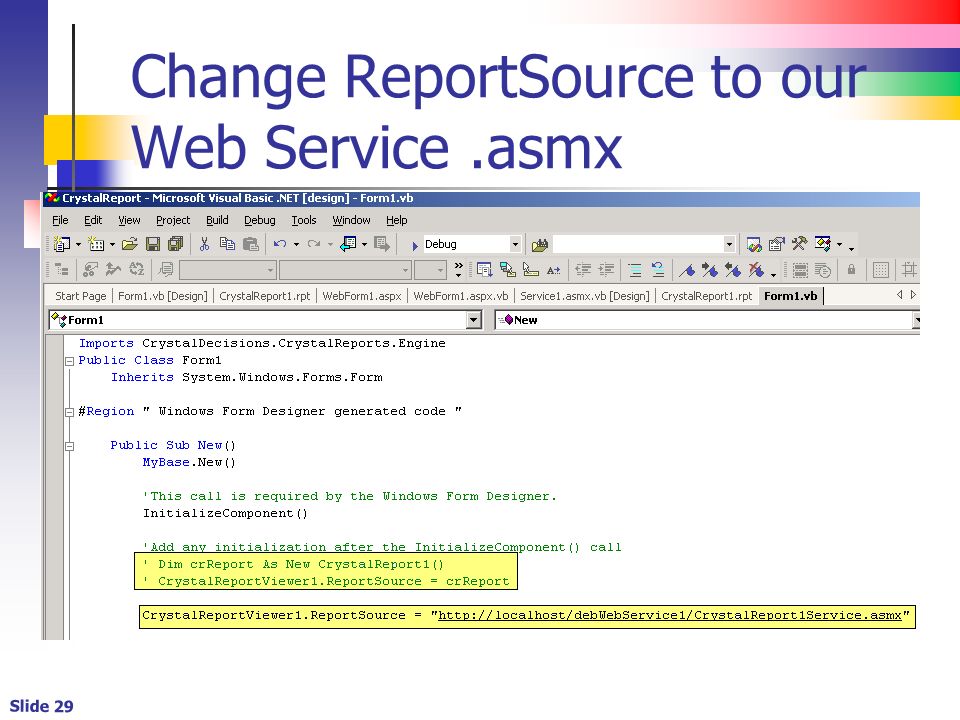Switch to Service1.asmx.vb [Design] tab
This screenshot has height=720, width=960.
point(585,296)
